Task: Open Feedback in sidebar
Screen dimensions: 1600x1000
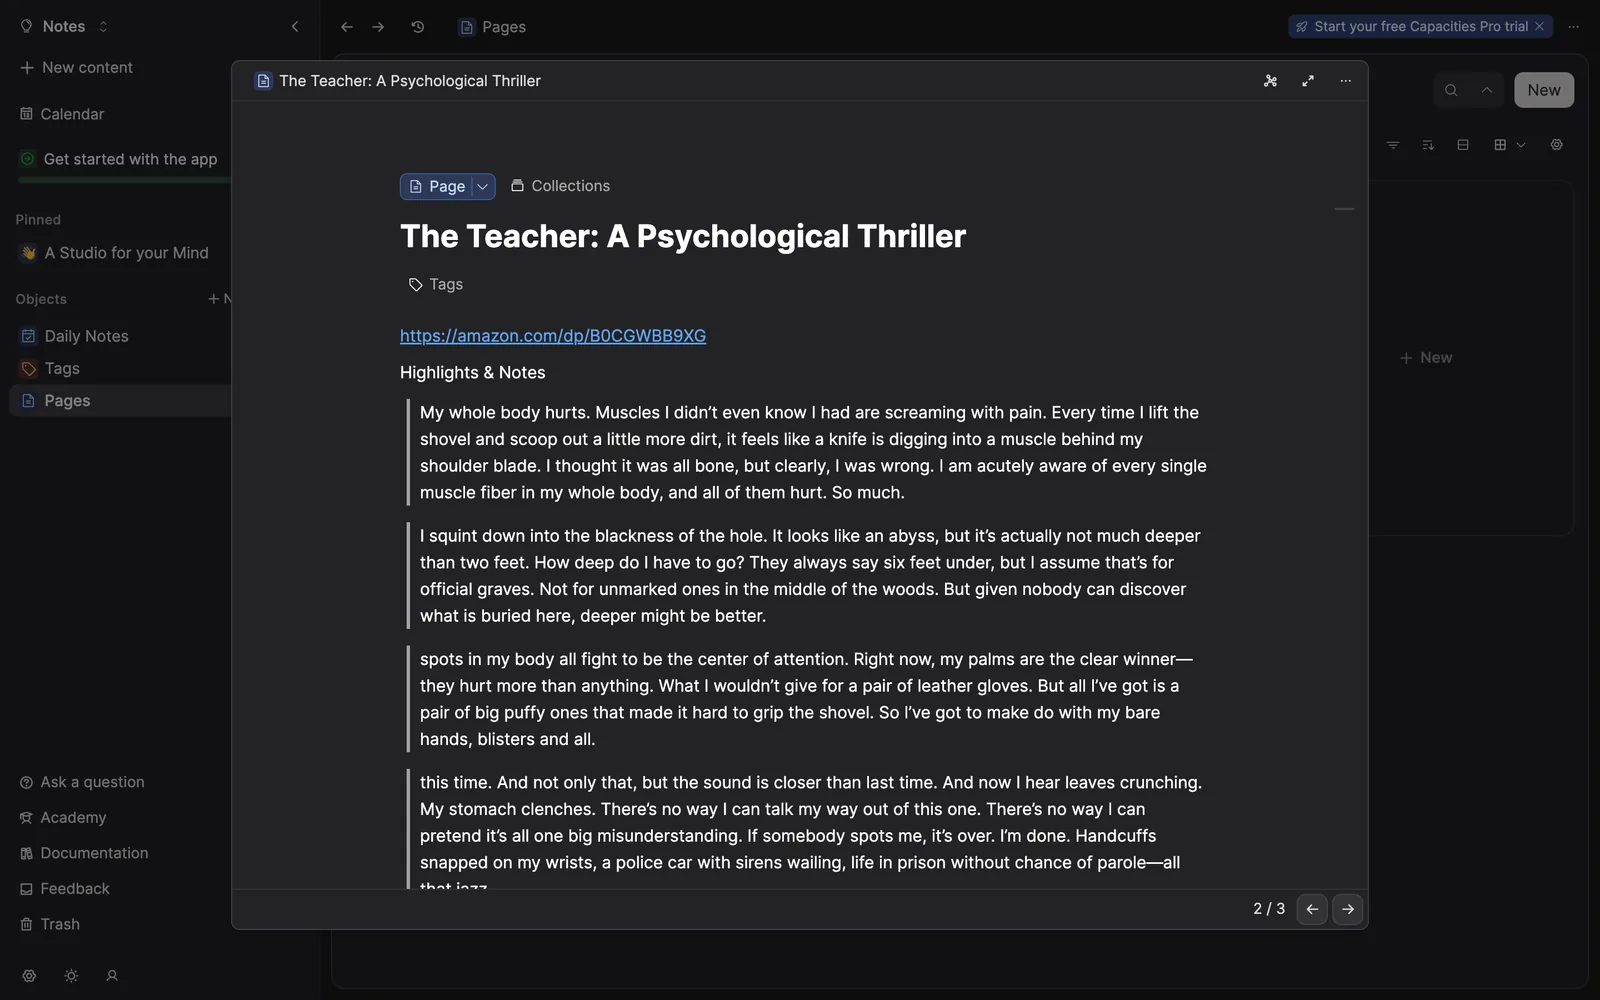Action: 65,888
